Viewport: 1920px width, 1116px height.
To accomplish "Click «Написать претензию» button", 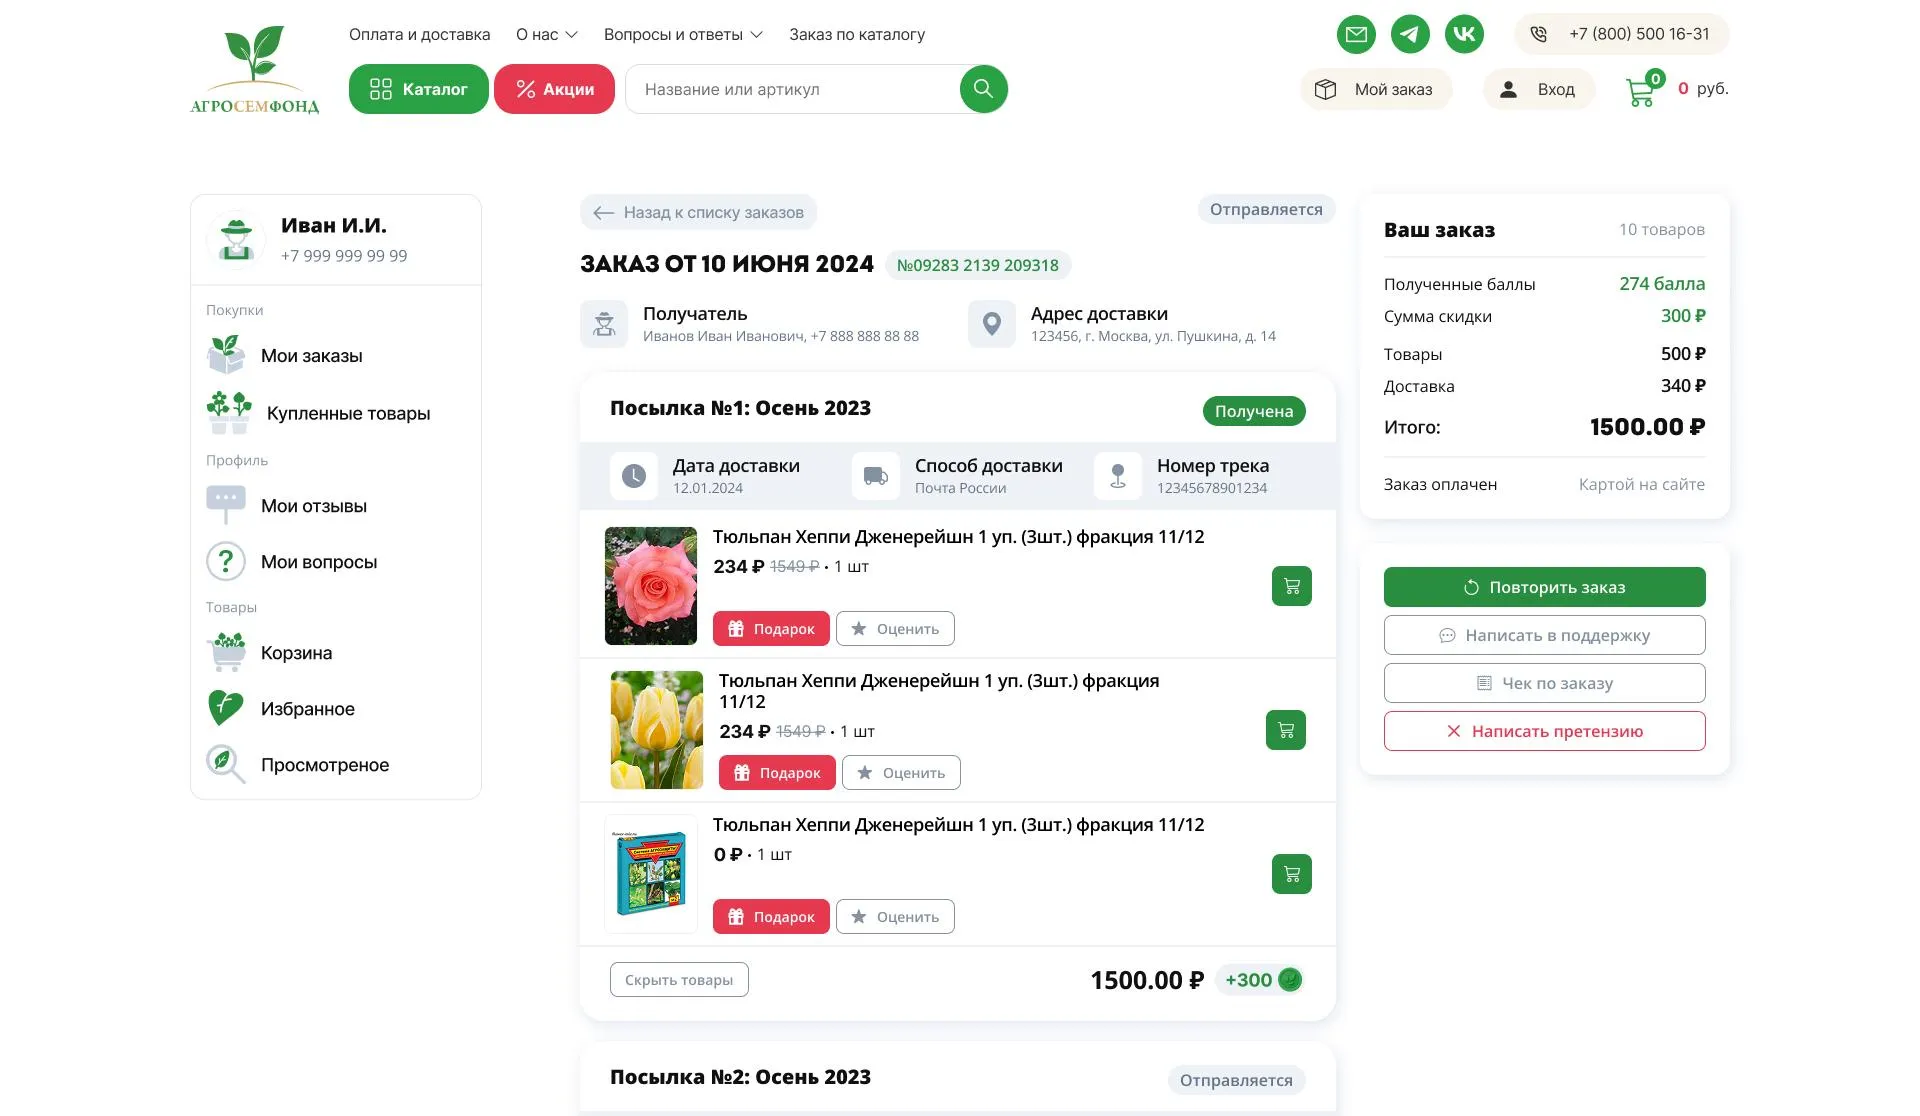I will (1544, 731).
